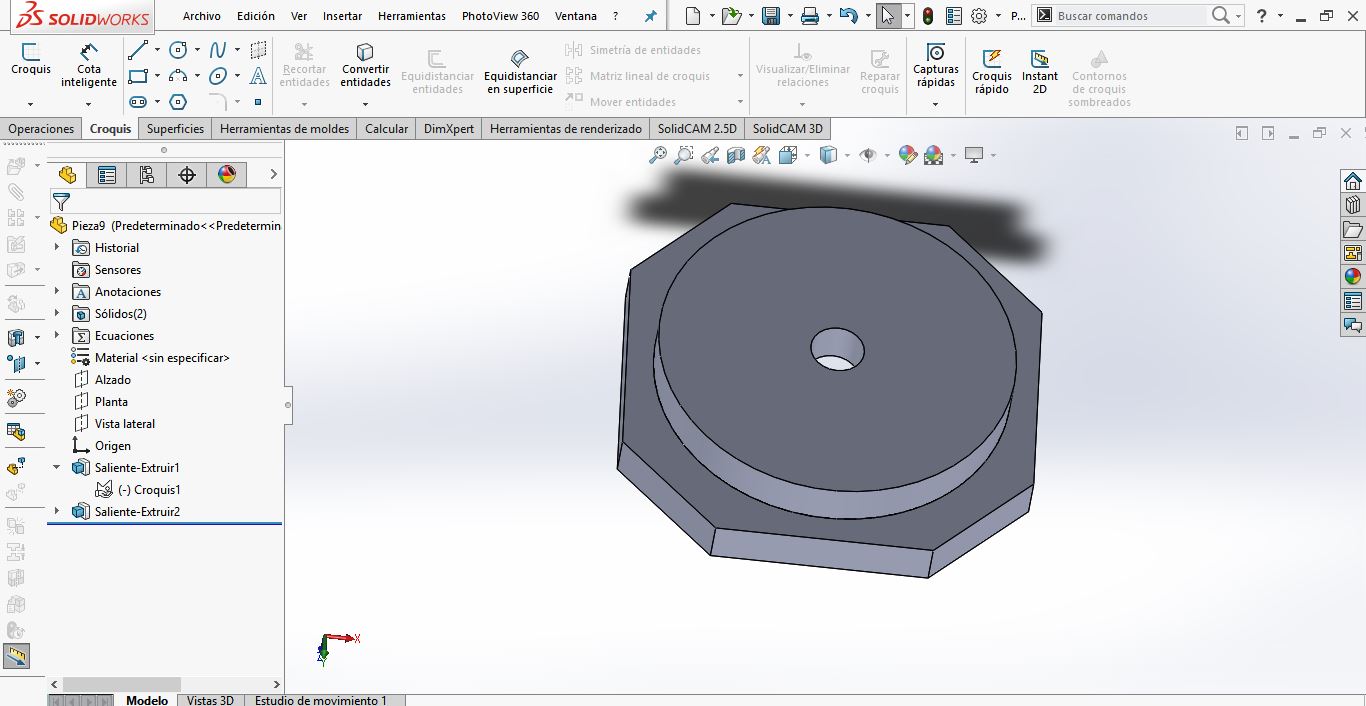Pick the Line sketch tool

(x=138, y=50)
